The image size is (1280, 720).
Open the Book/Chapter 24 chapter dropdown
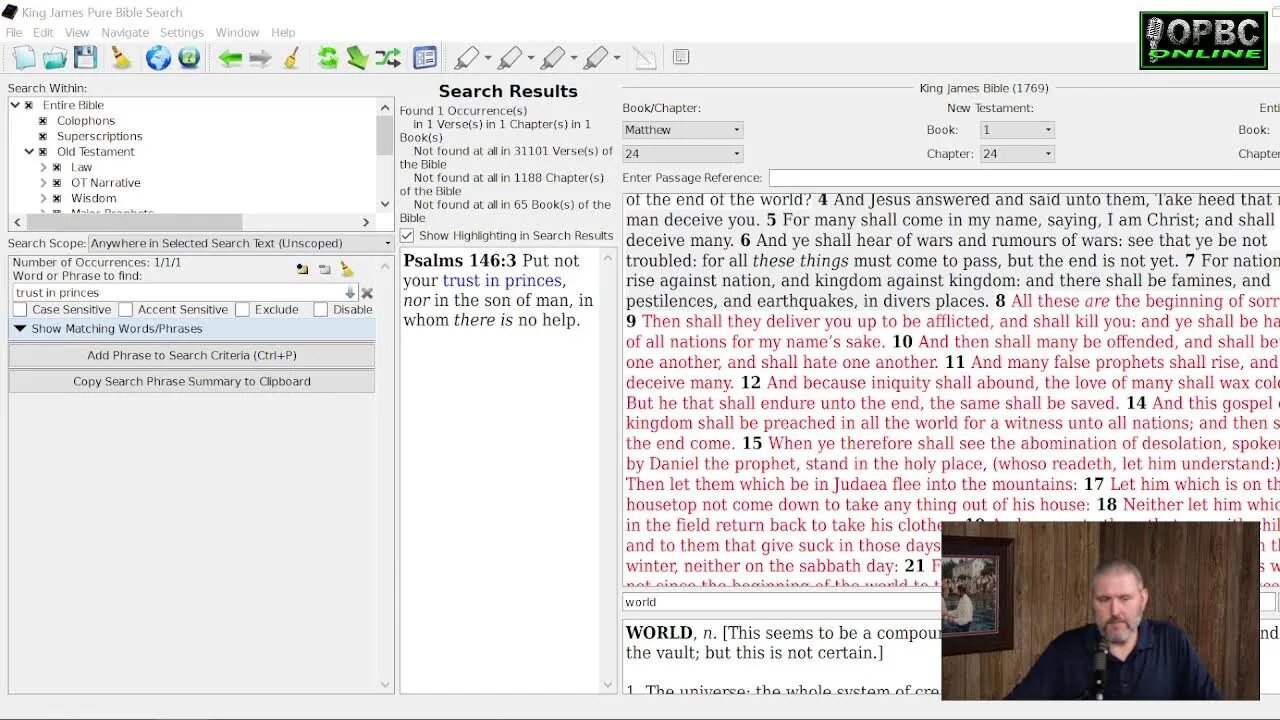point(682,154)
